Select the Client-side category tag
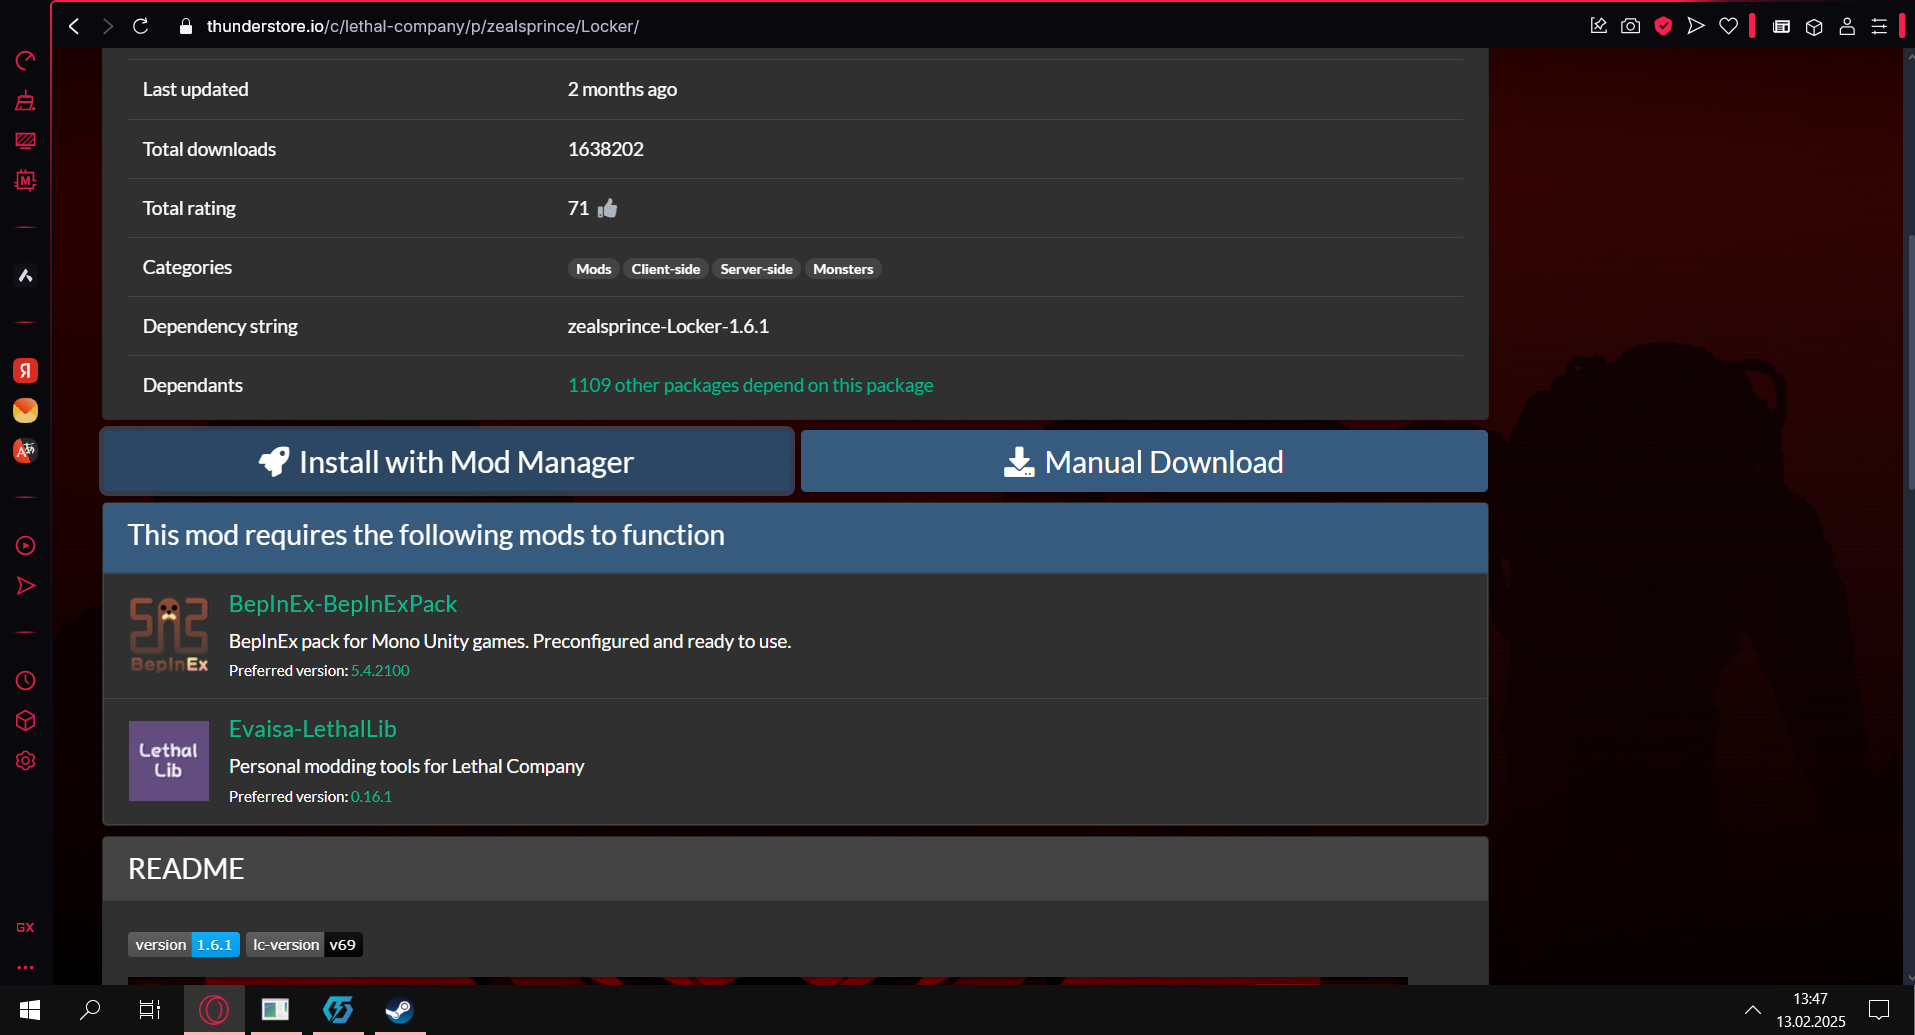Image resolution: width=1915 pixels, height=1035 pixels. click(x=666, y=269)
